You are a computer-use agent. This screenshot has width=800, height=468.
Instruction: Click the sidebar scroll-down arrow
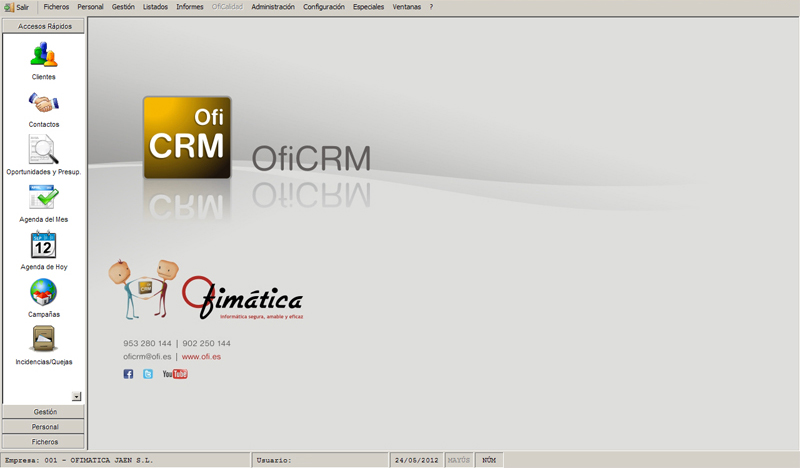click(x=77, y=396)
